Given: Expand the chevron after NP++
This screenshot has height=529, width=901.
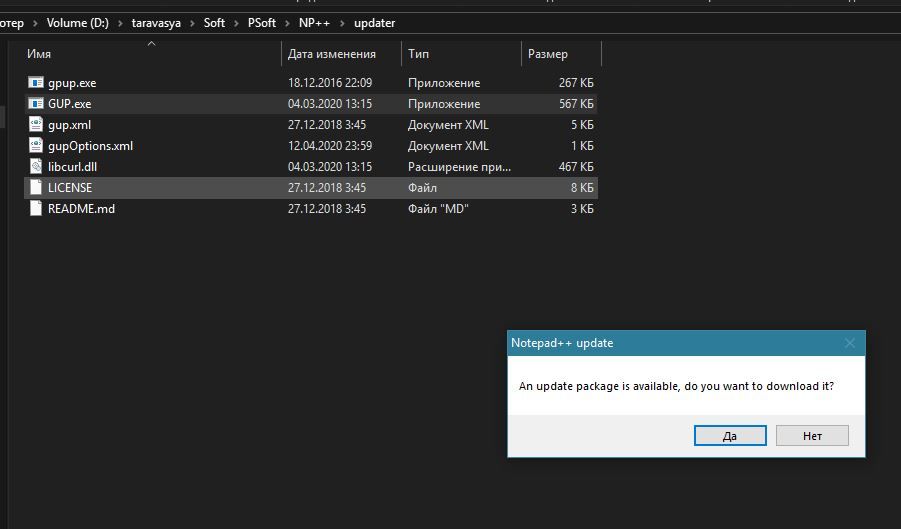Looking at the screenshot, I should [x=342, y=23].
